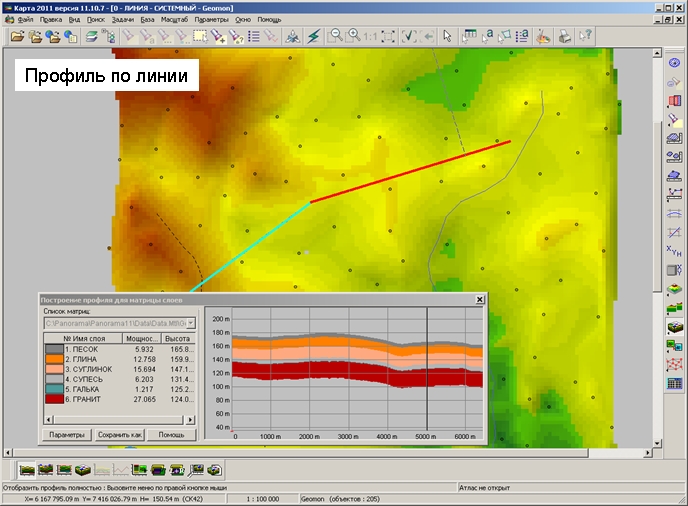Click the zoom out magnifier icon
The height and width of the screenshot is (506, 688).
click(337, 36)
